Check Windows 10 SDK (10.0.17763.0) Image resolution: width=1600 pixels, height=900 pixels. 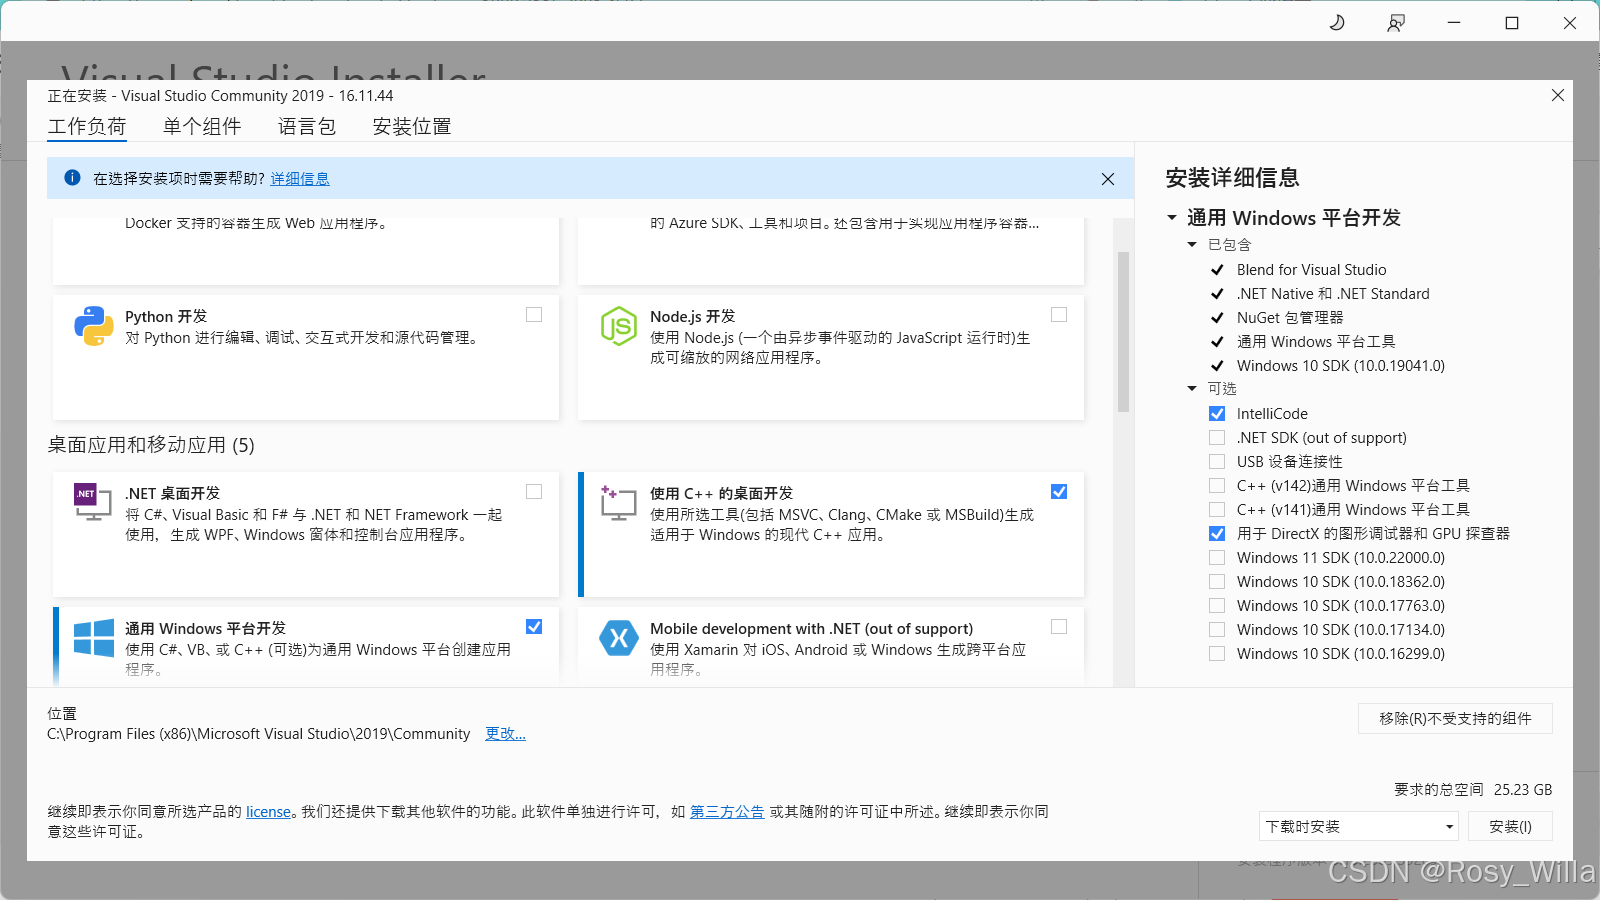click(x=1217, y=606)
